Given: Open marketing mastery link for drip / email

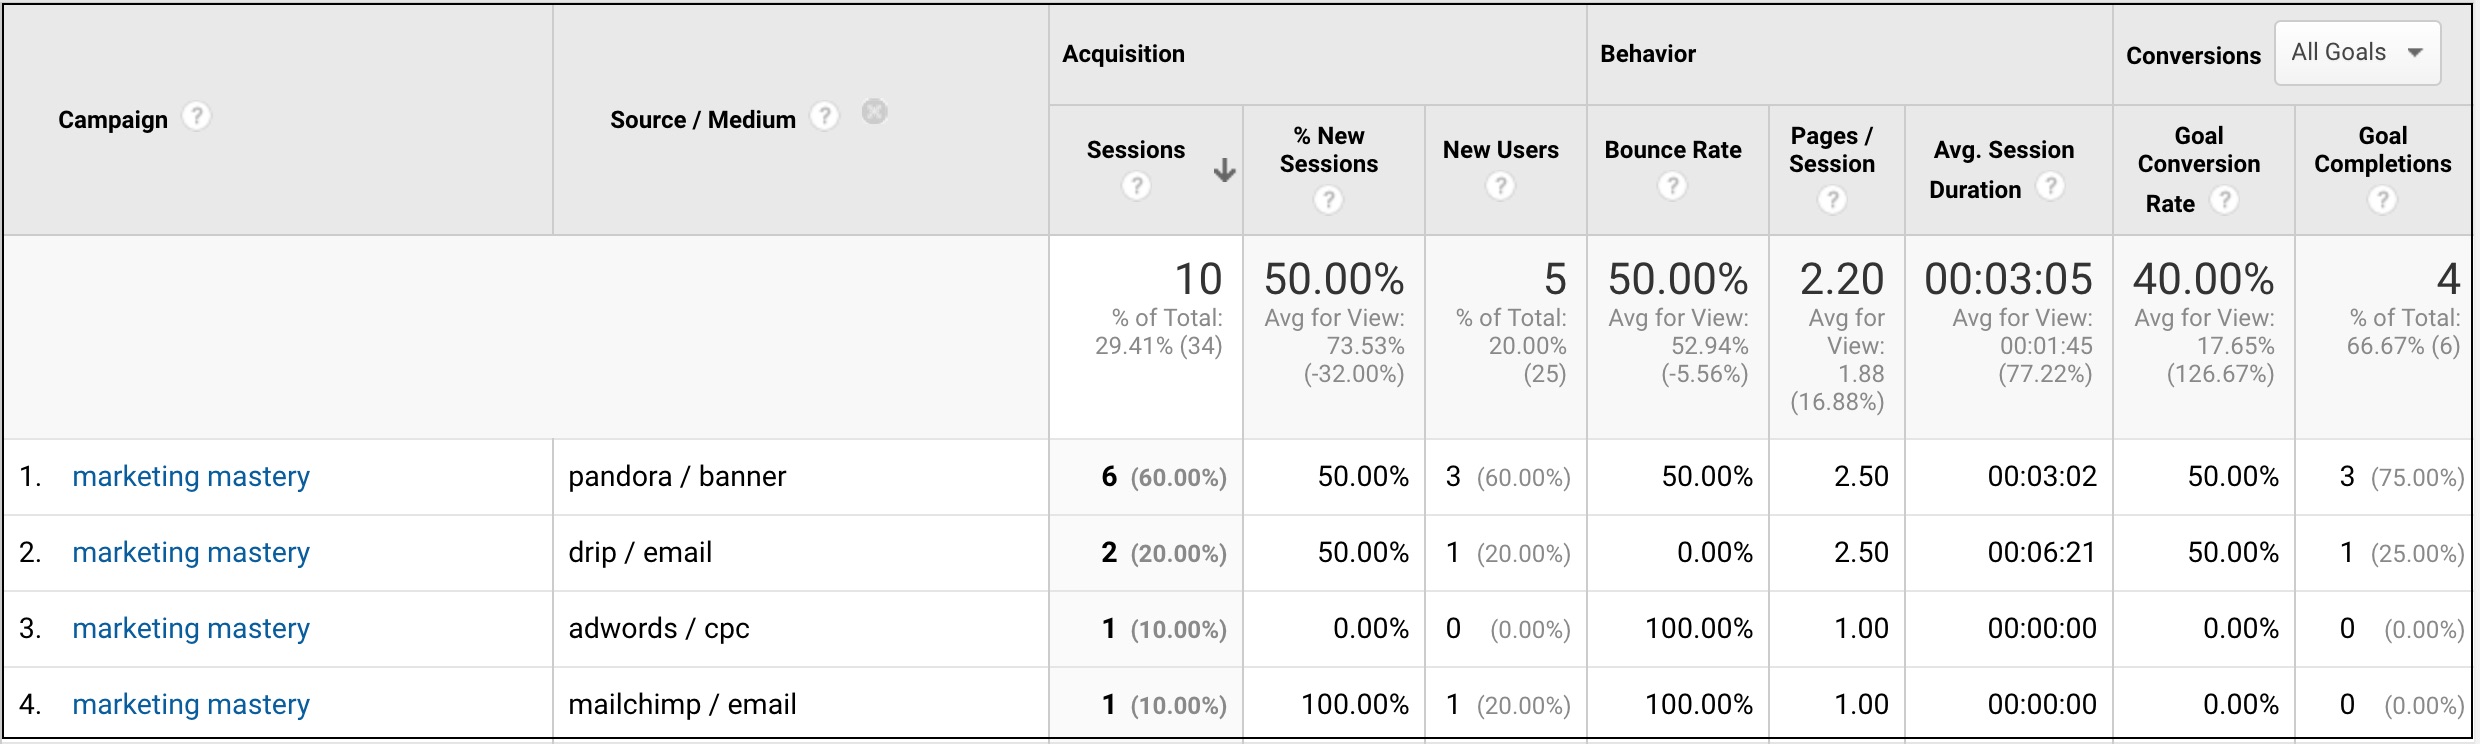Looking at the screenshot, I should click(x=191, y=553).
